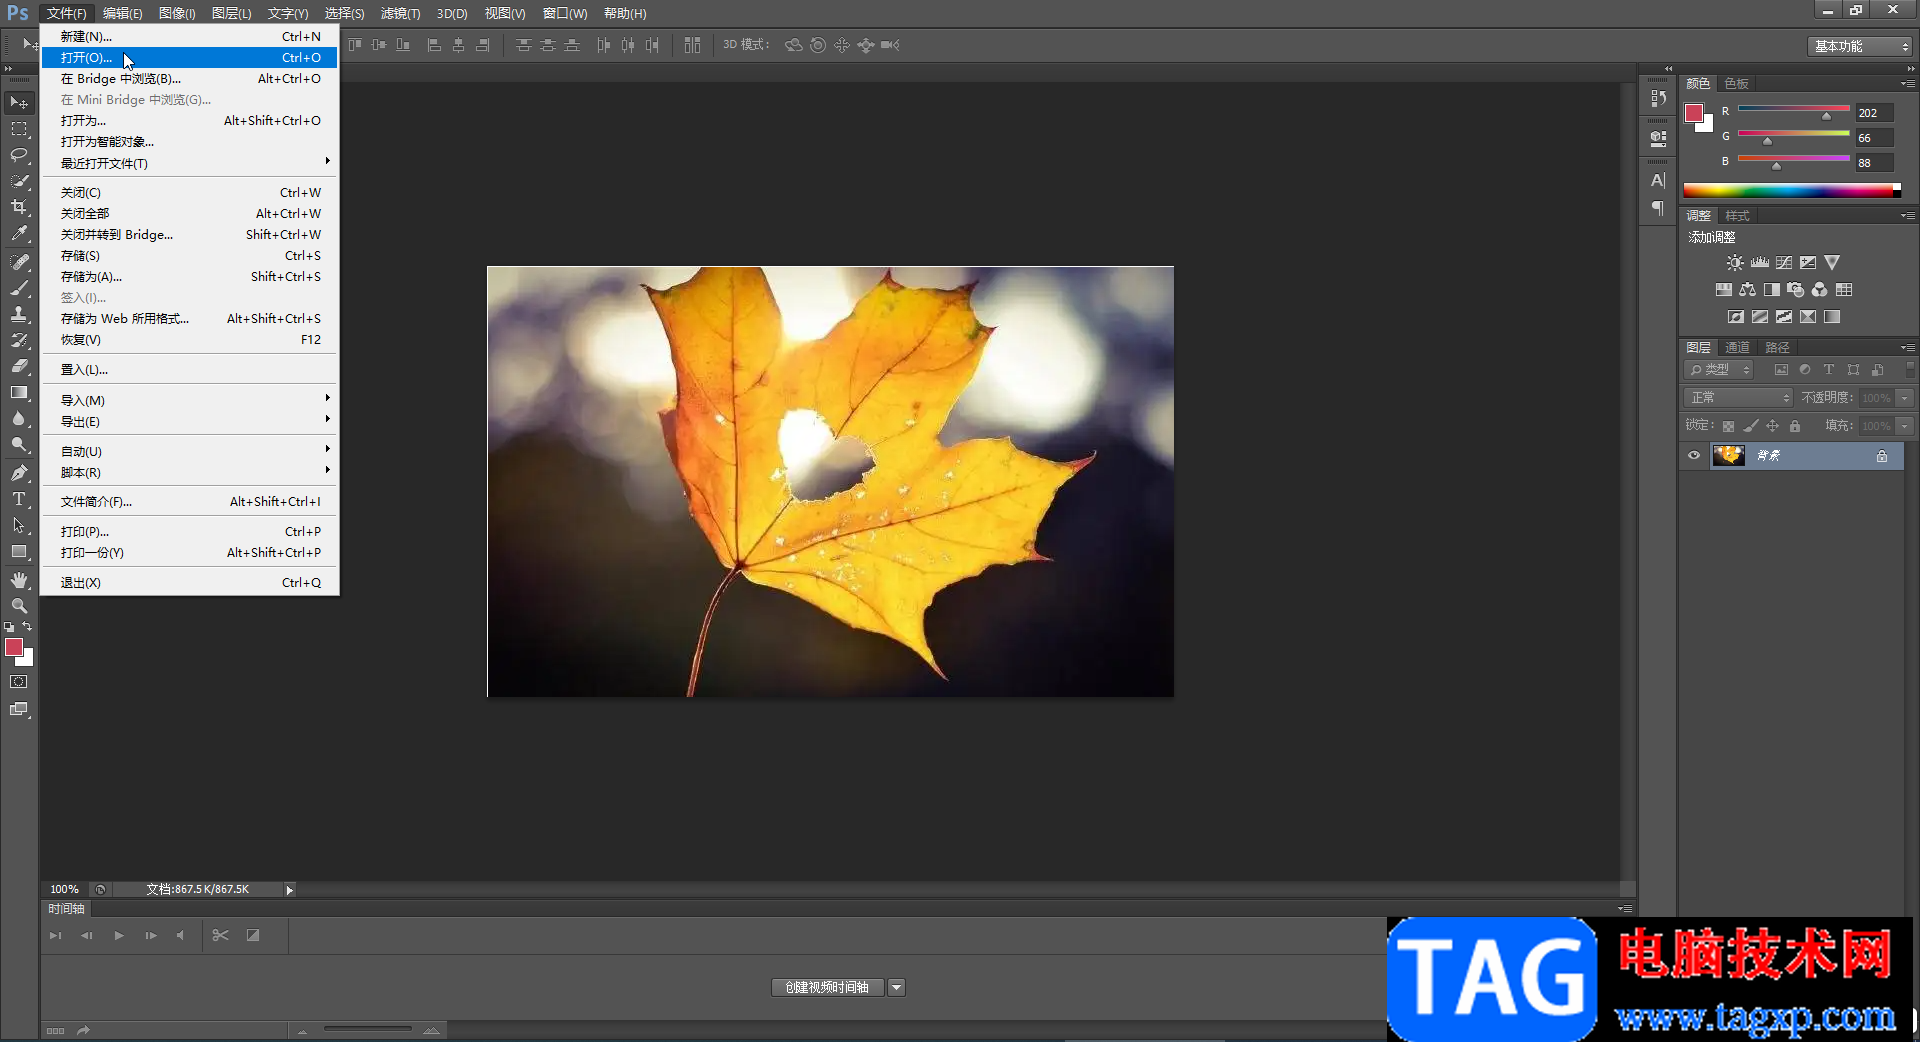1920x1042 pixels.
Task: Select the Pen tool
Action: 19,472
